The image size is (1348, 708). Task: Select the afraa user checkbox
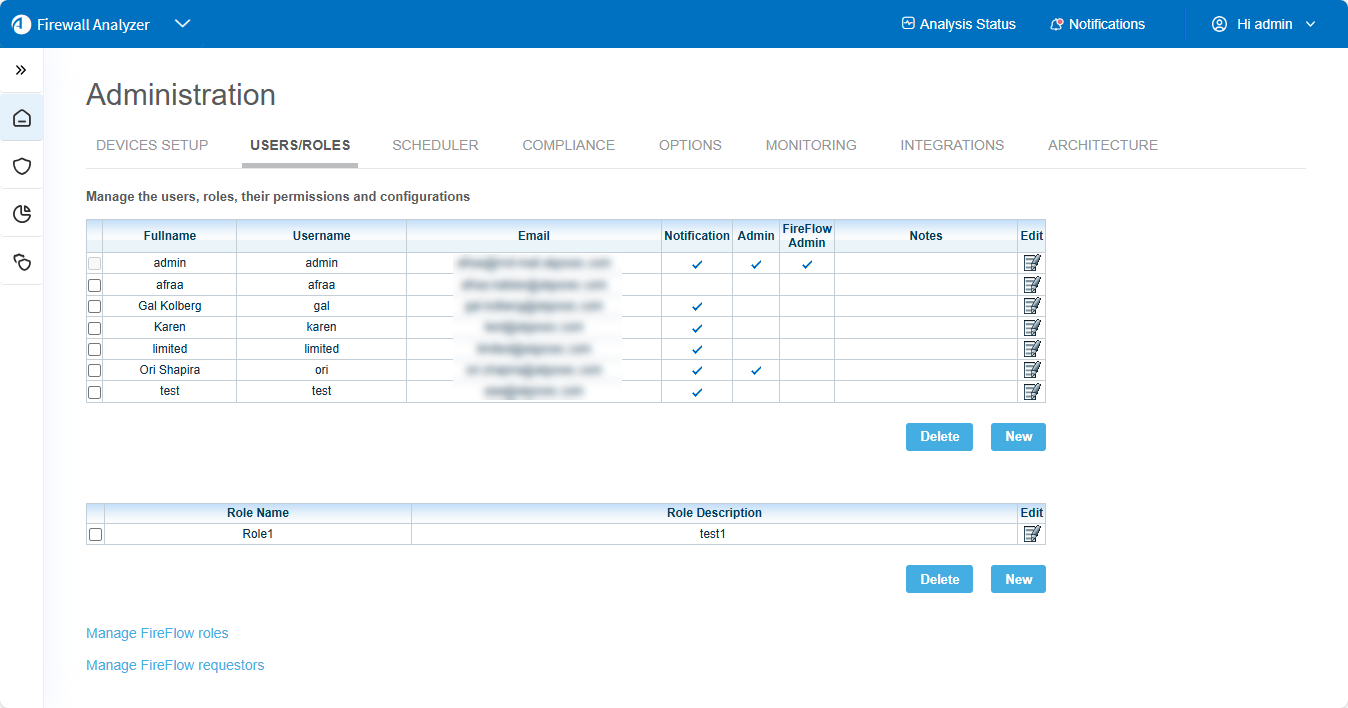[95, 285]
